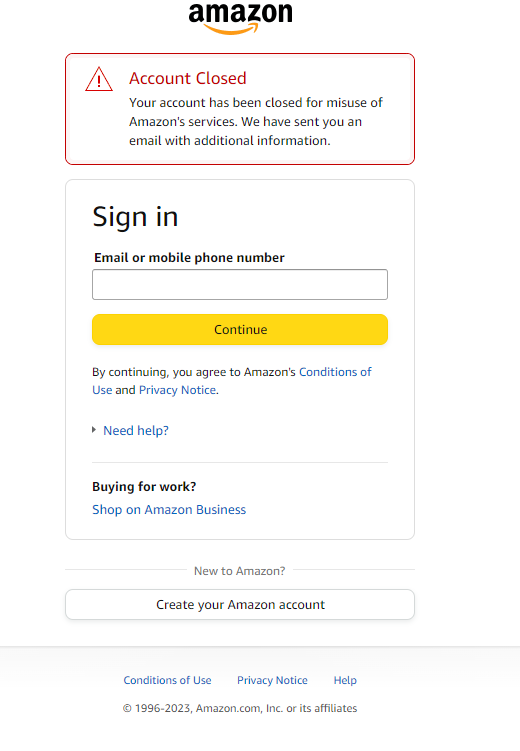Click the Sign in heading
This screenshot has height=751, width=520.
[x=136, y=217]
